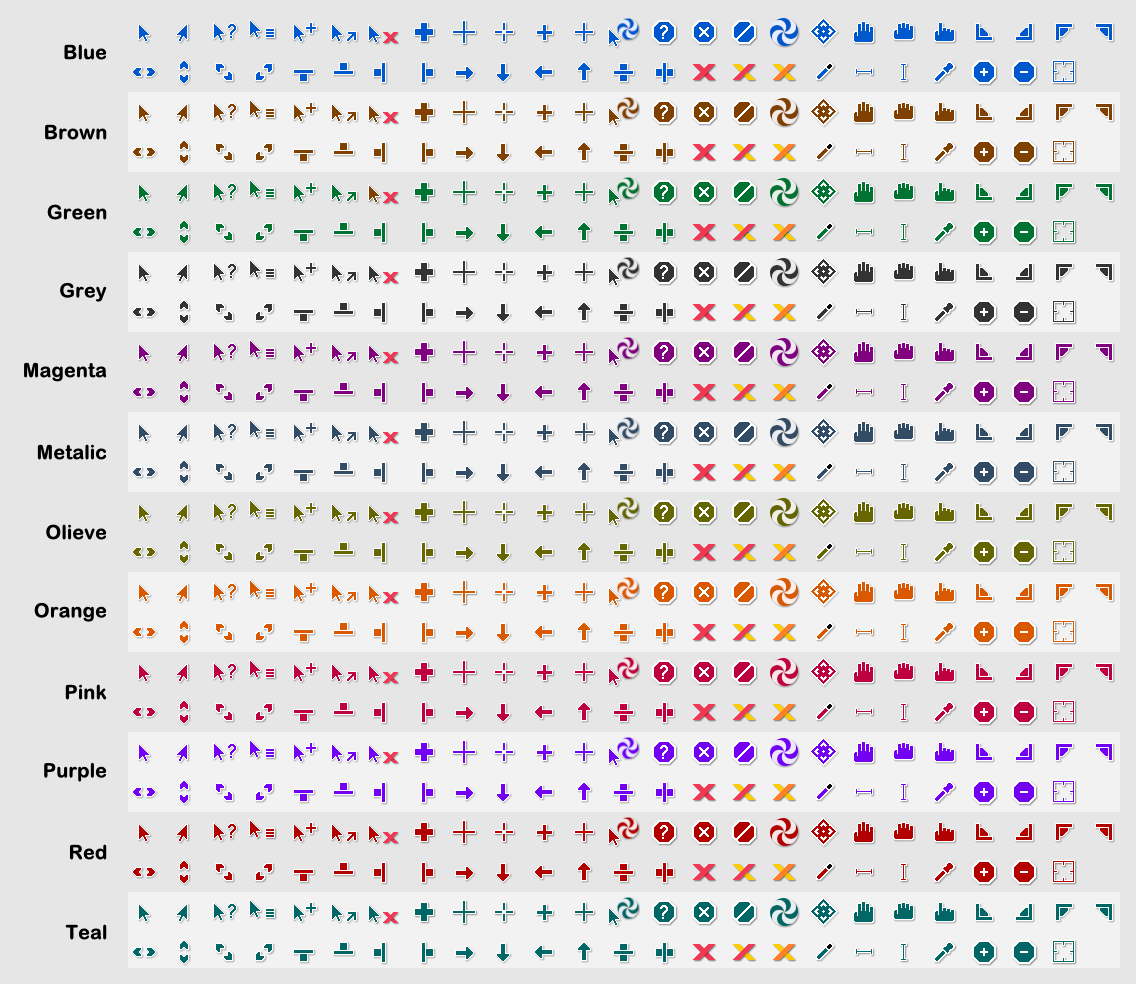Pick the purple forbidden slash circle
The image size is (1136, 984).
[744, 752]
